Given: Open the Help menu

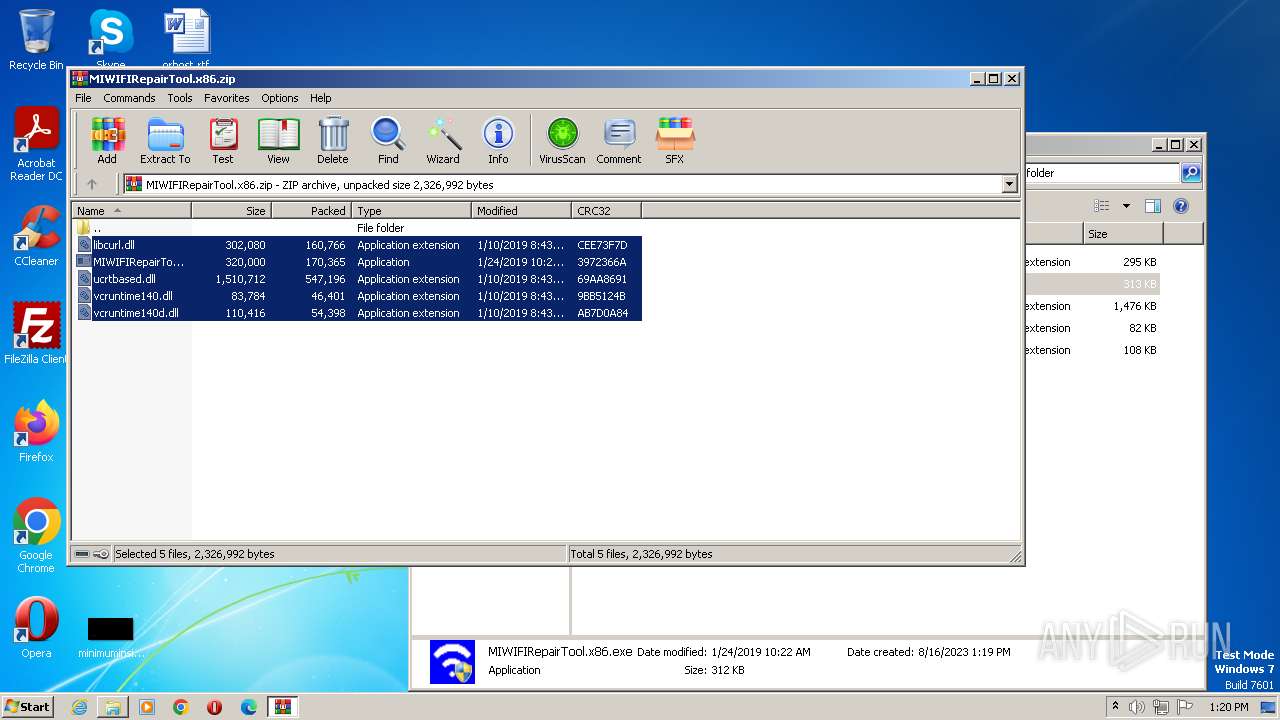Looking at the screenshot, I should pos(321,98).
